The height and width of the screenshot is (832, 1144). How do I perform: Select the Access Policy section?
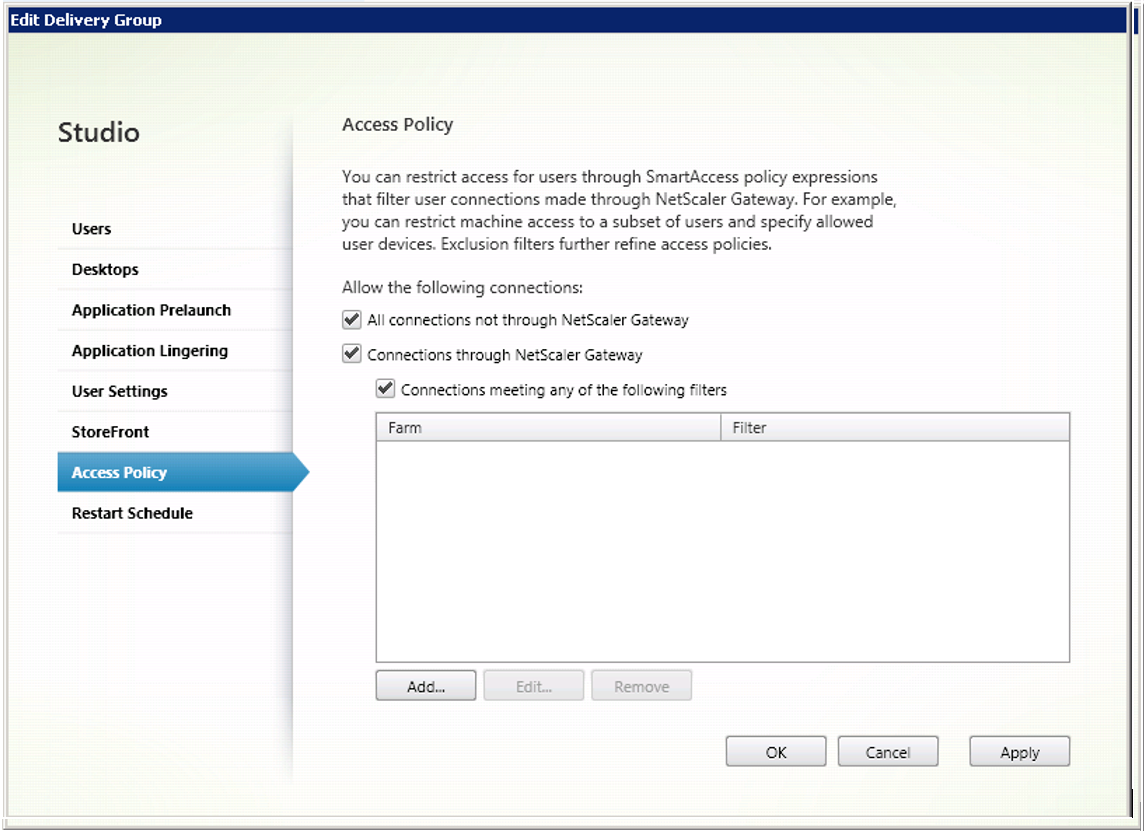182,472
